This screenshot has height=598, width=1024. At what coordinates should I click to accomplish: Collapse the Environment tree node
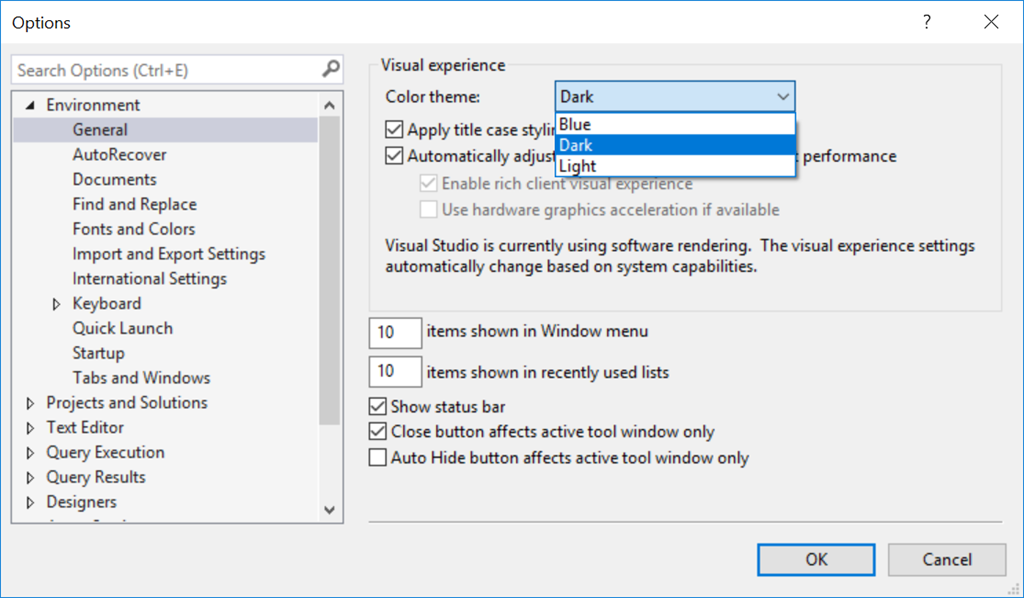tap(30, 104)
